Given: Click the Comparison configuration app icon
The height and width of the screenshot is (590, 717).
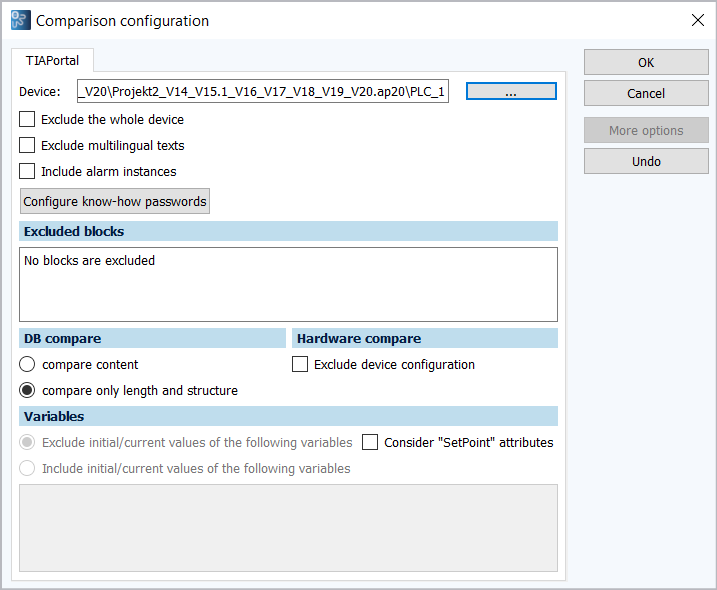Looking at the screenshot, I should pyautogui.click(x=20, y=20).
